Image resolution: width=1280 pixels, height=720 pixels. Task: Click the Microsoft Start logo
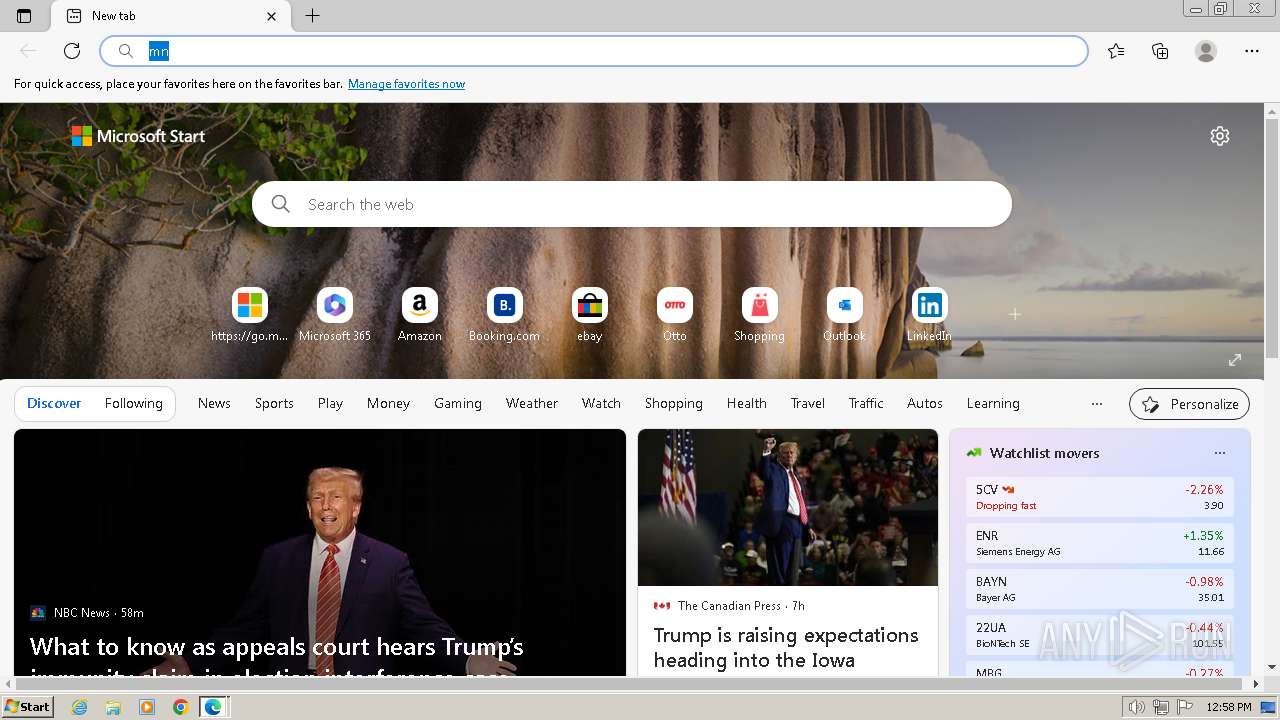click(138, 136)
